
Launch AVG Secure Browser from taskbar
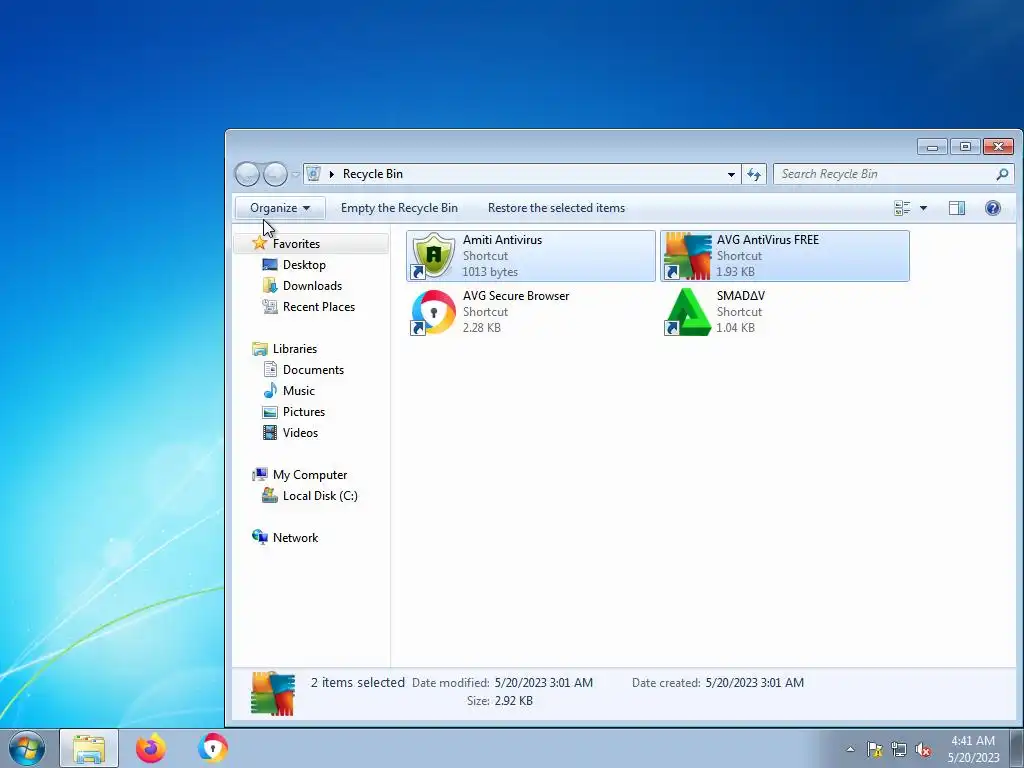[213, 748]
